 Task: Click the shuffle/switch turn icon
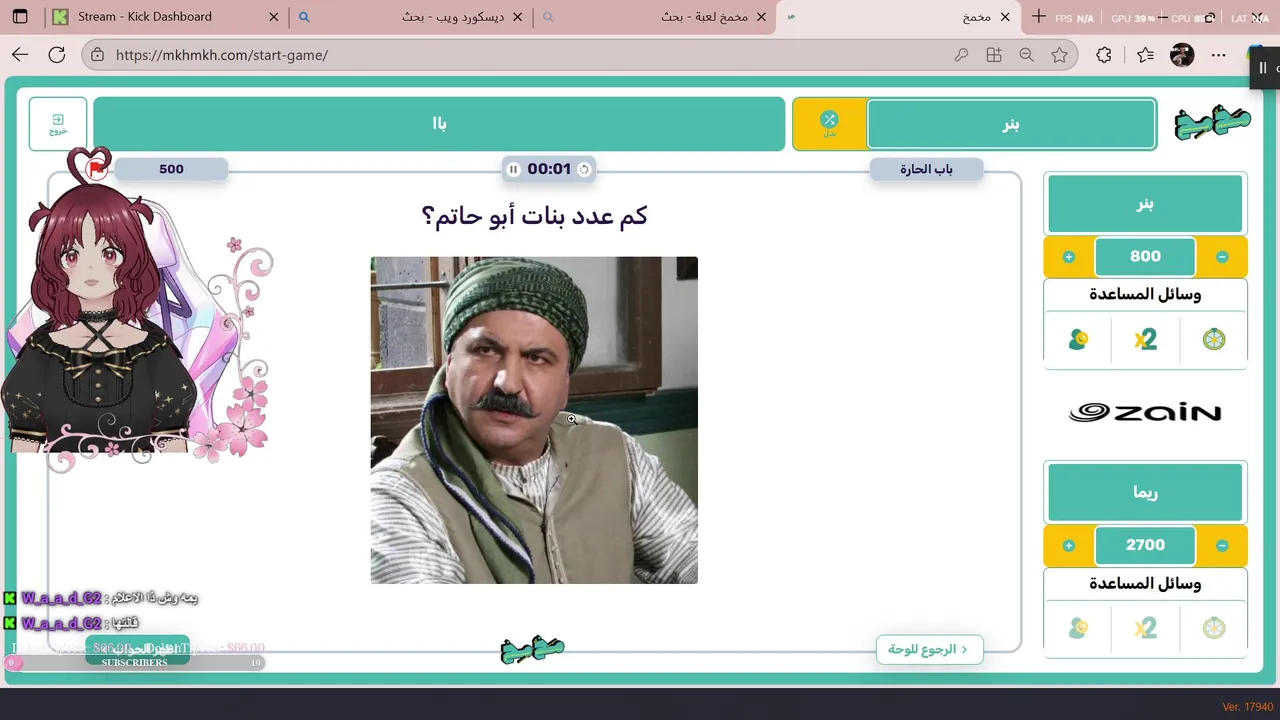click(x=829, y=120)
